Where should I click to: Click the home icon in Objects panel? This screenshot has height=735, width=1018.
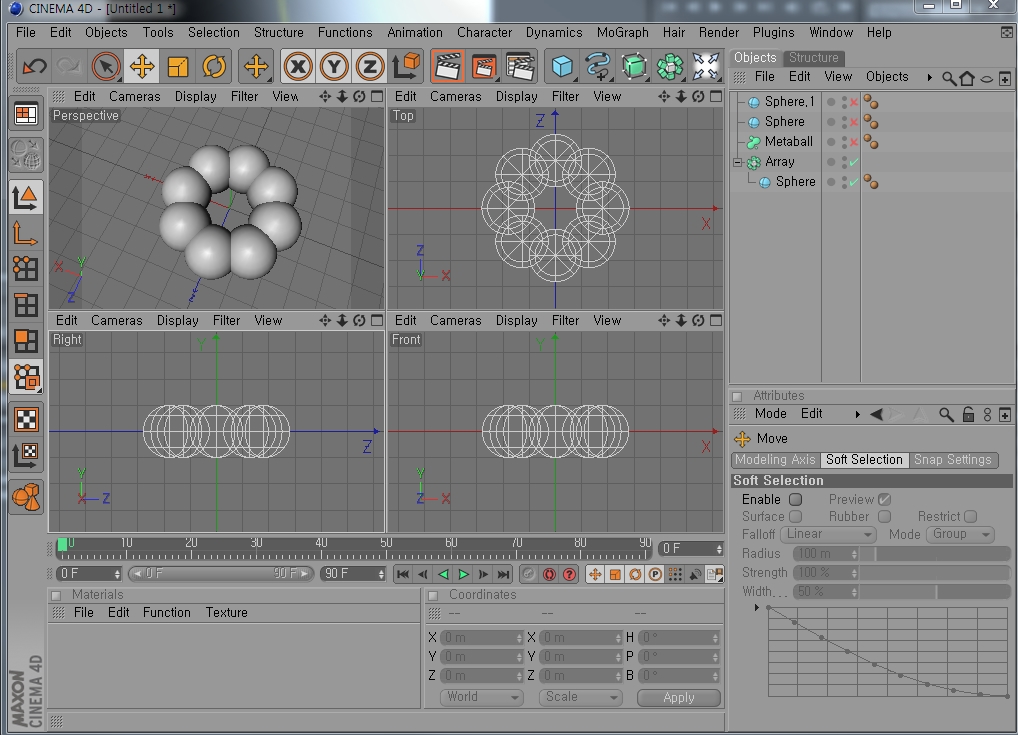tap(967, 79)
